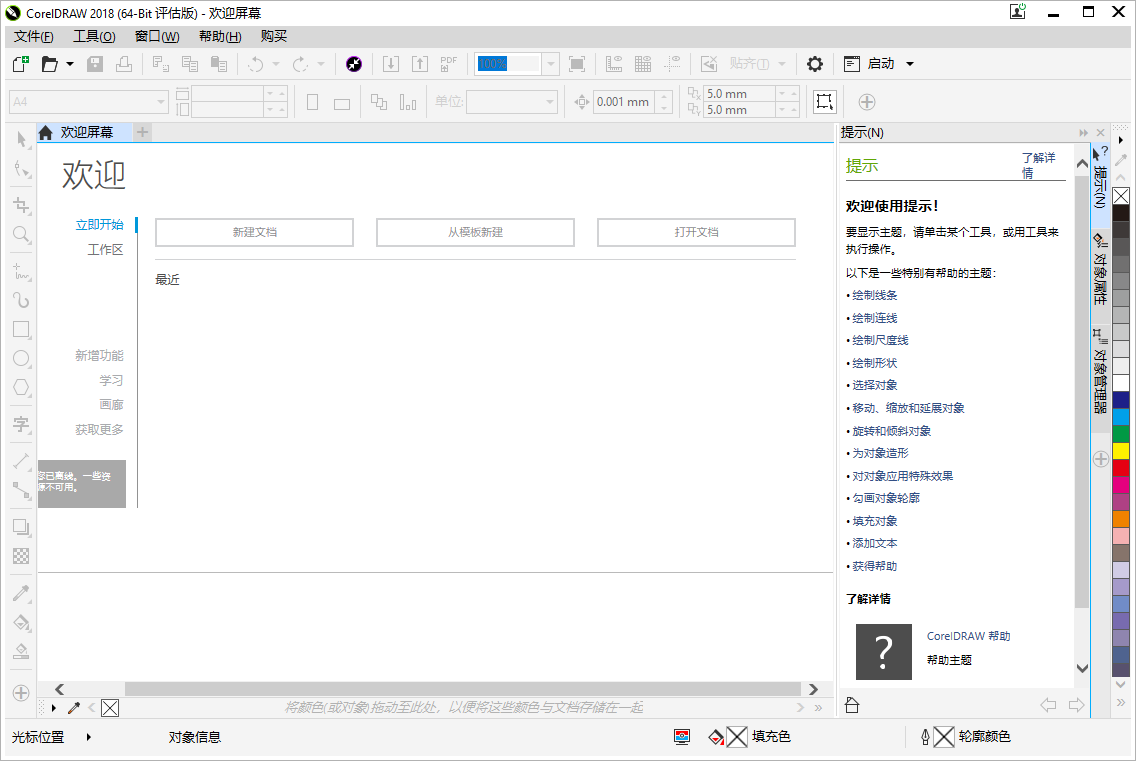Open the 帮助(H) menu

point(220,36)
